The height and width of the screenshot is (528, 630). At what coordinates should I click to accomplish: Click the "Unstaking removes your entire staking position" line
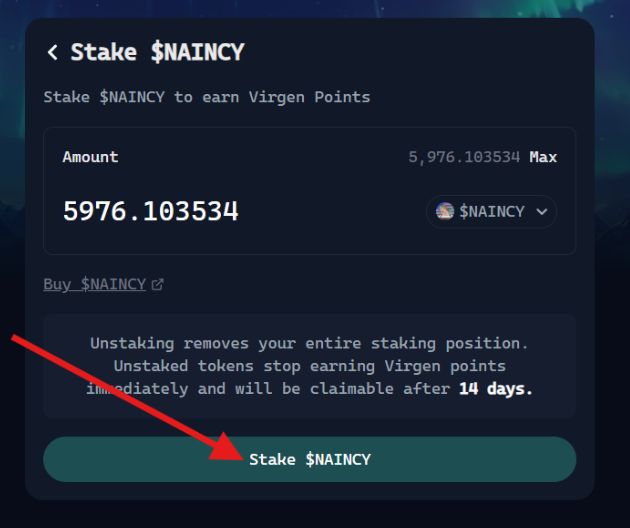click(x=309, y=344)
